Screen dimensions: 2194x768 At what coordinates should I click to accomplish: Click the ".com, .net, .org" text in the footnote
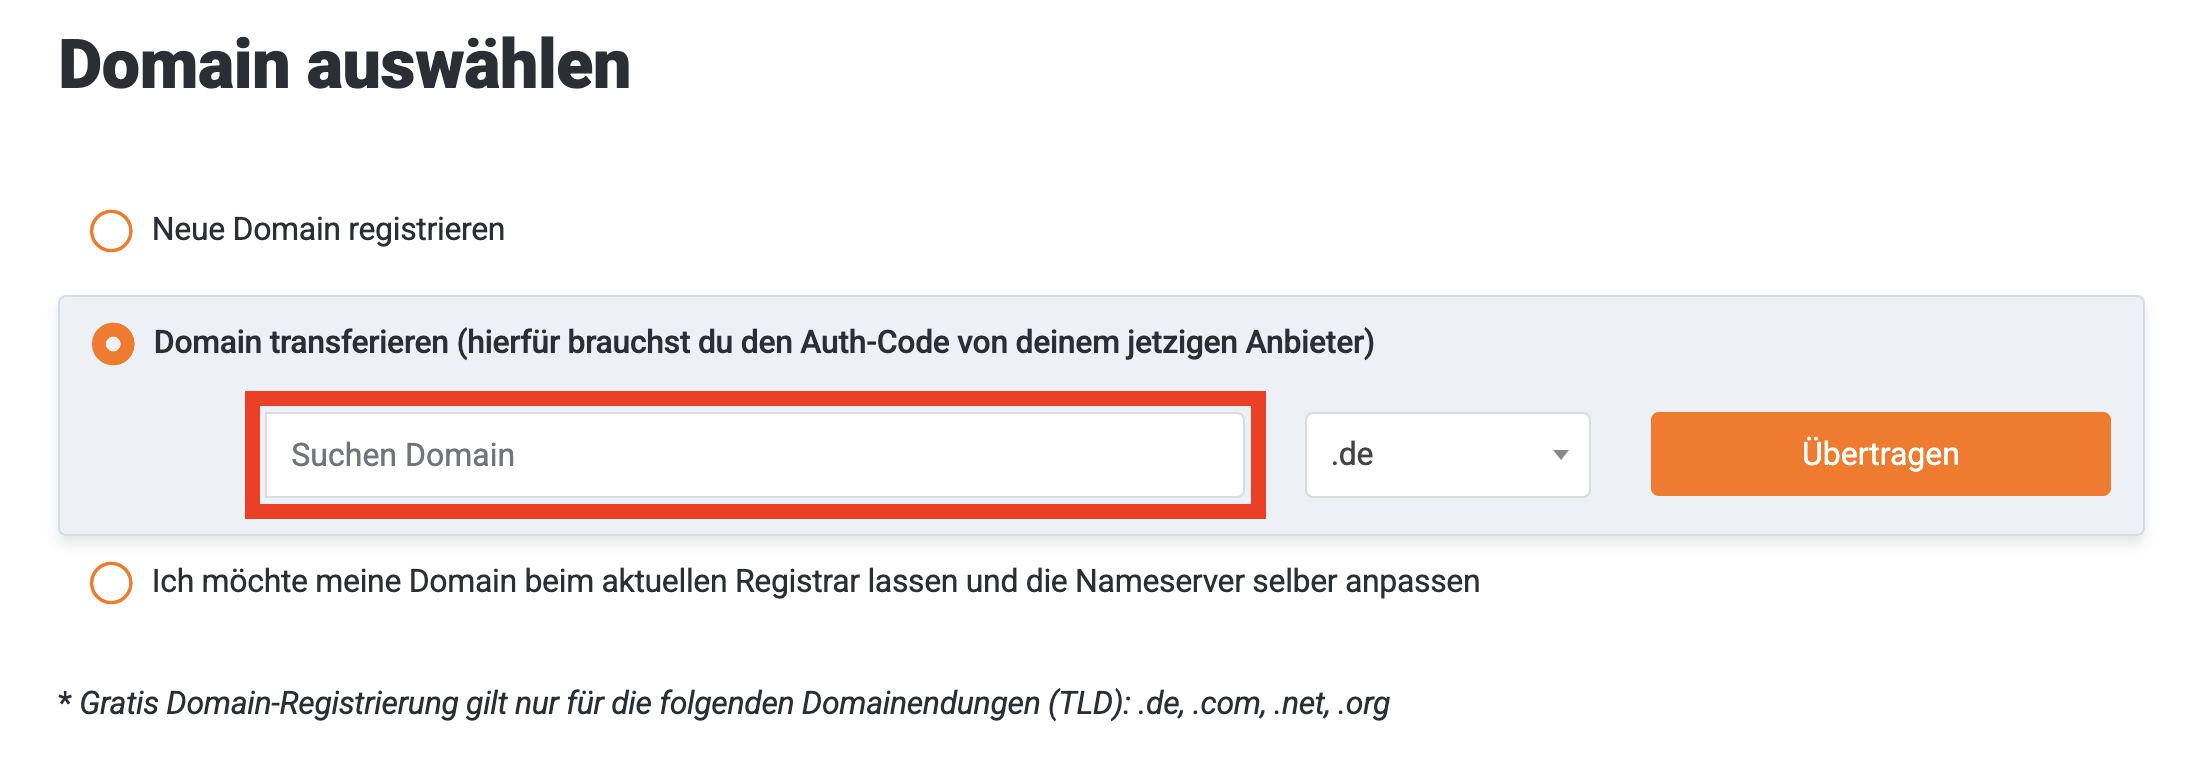[x=1290, y=703]
